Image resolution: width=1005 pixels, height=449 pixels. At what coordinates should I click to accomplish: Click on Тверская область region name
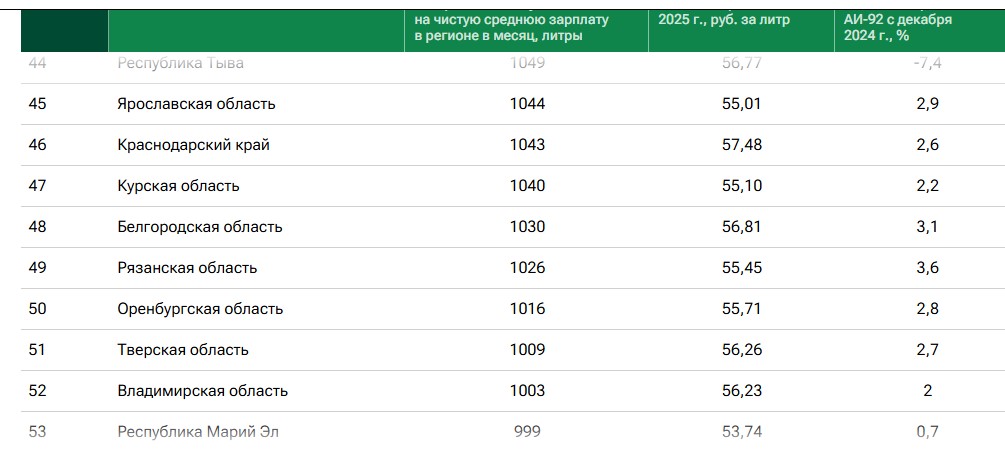click(183, 350)
